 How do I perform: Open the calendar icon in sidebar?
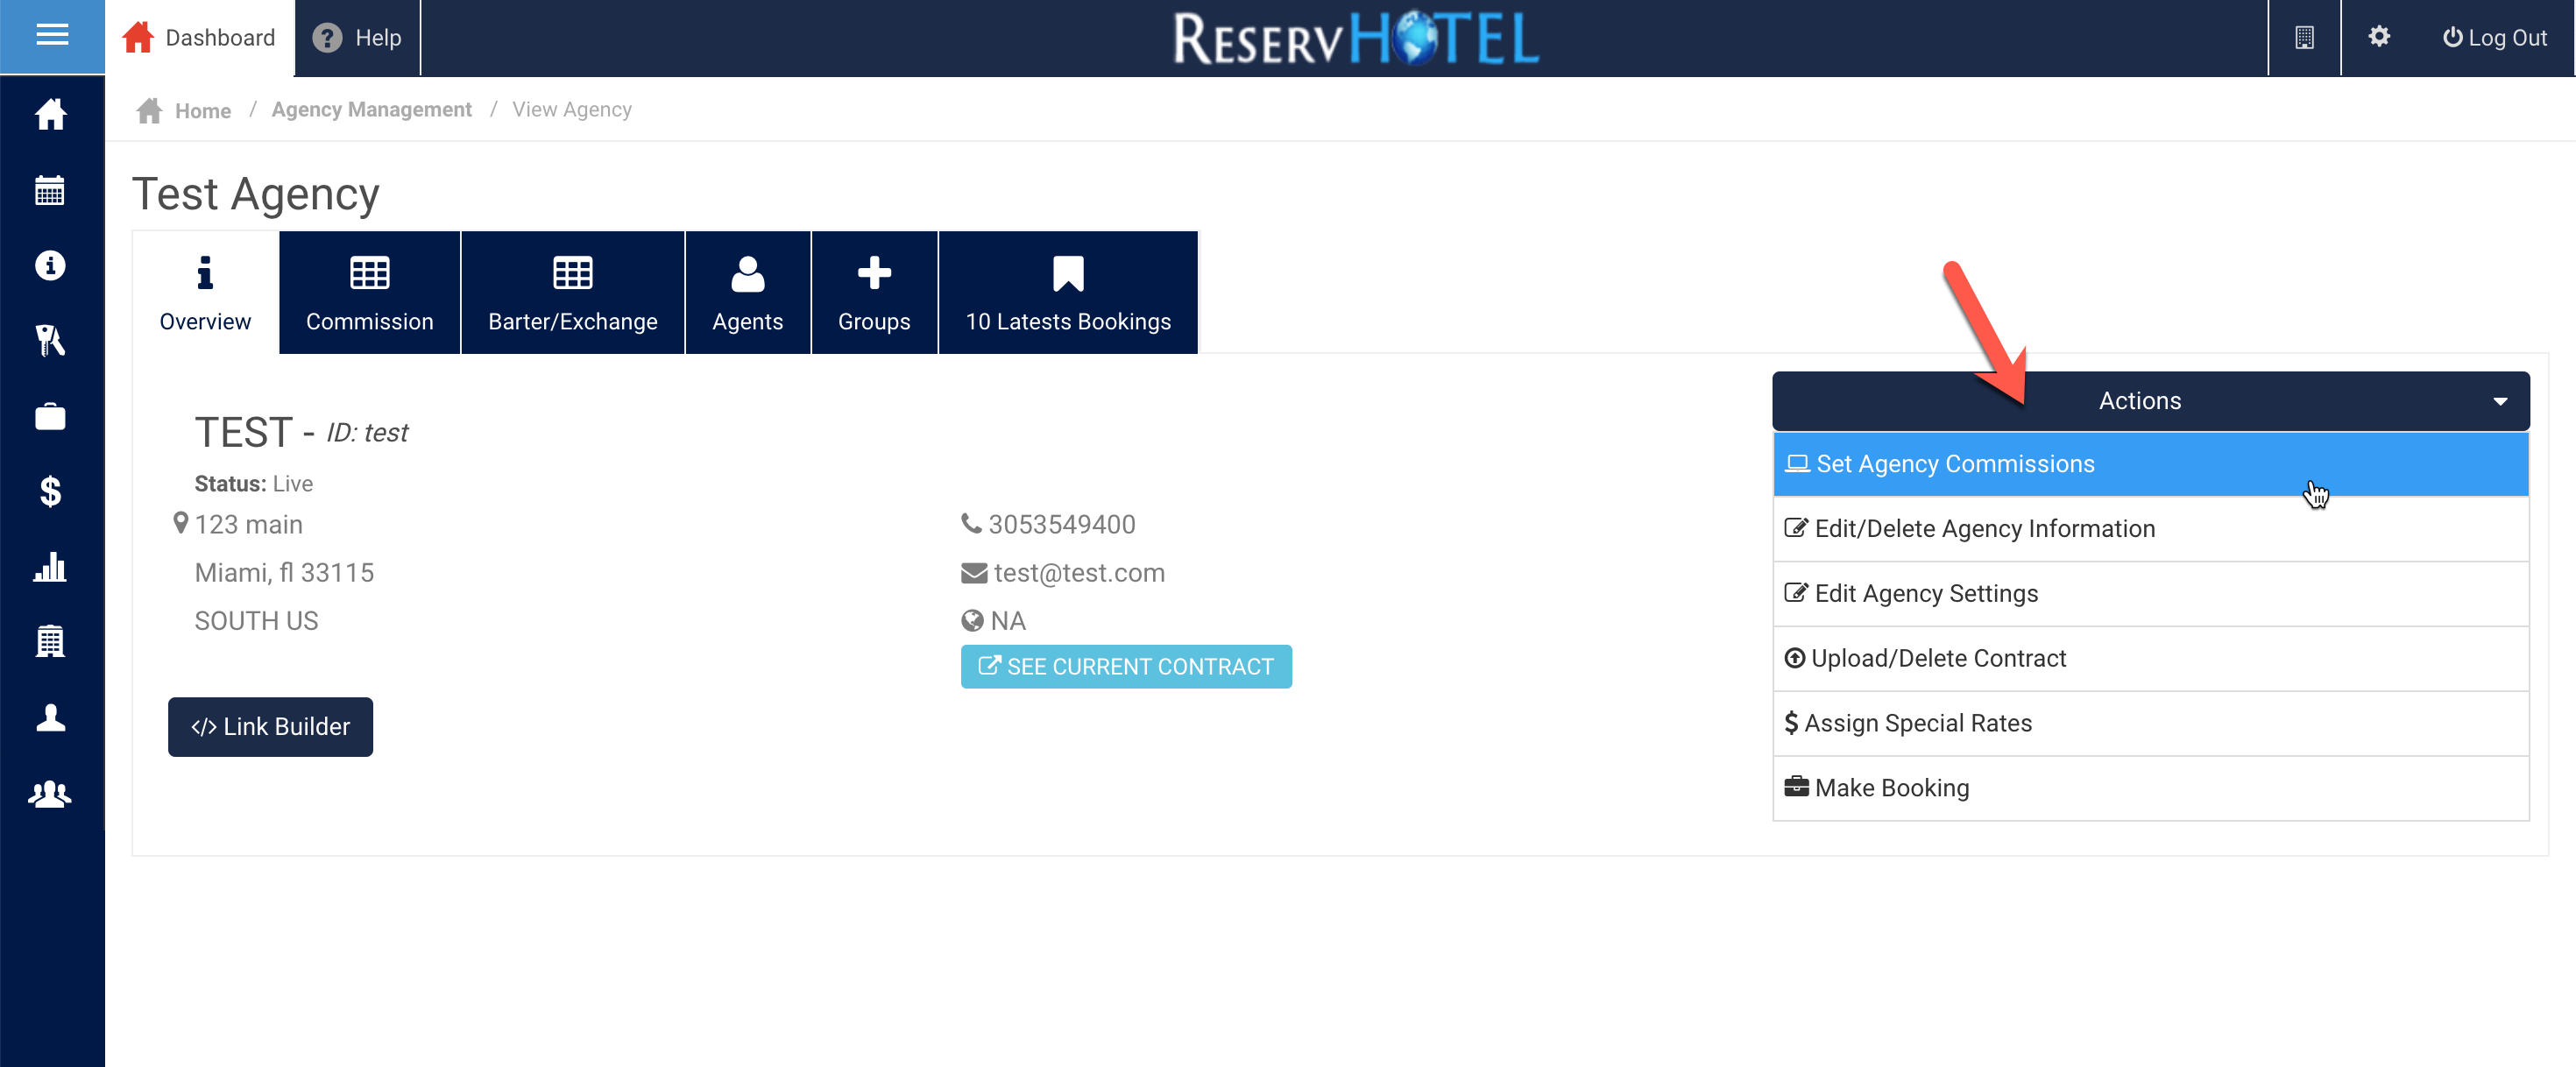[x=50, y=190]
